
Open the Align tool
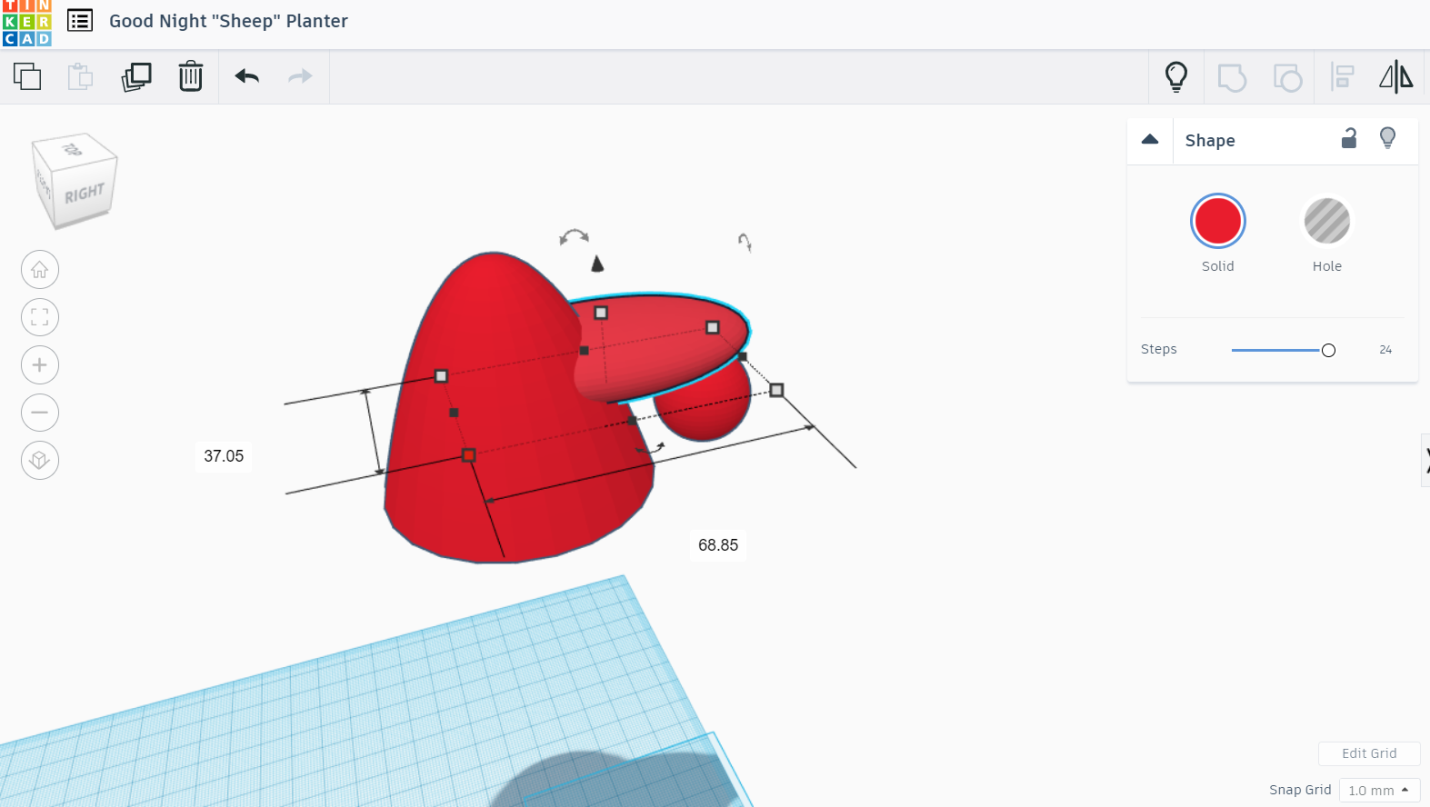pyautogui.click(x=1342, y=77)
